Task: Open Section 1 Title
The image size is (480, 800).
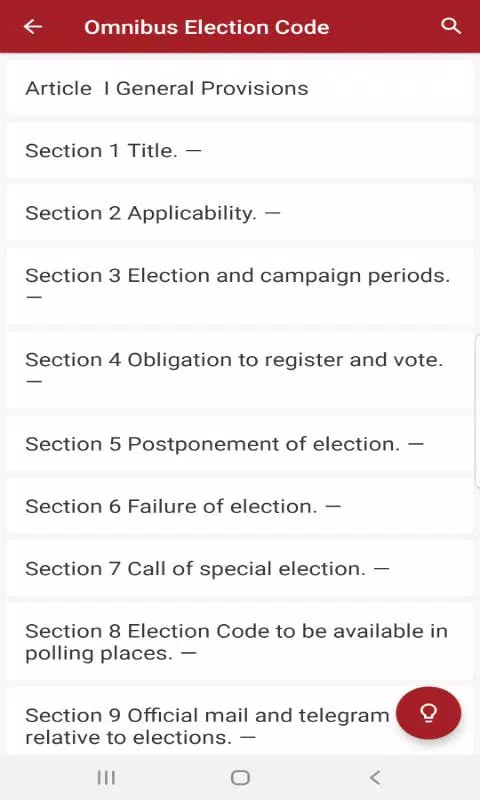Action: tap(240, 151)
